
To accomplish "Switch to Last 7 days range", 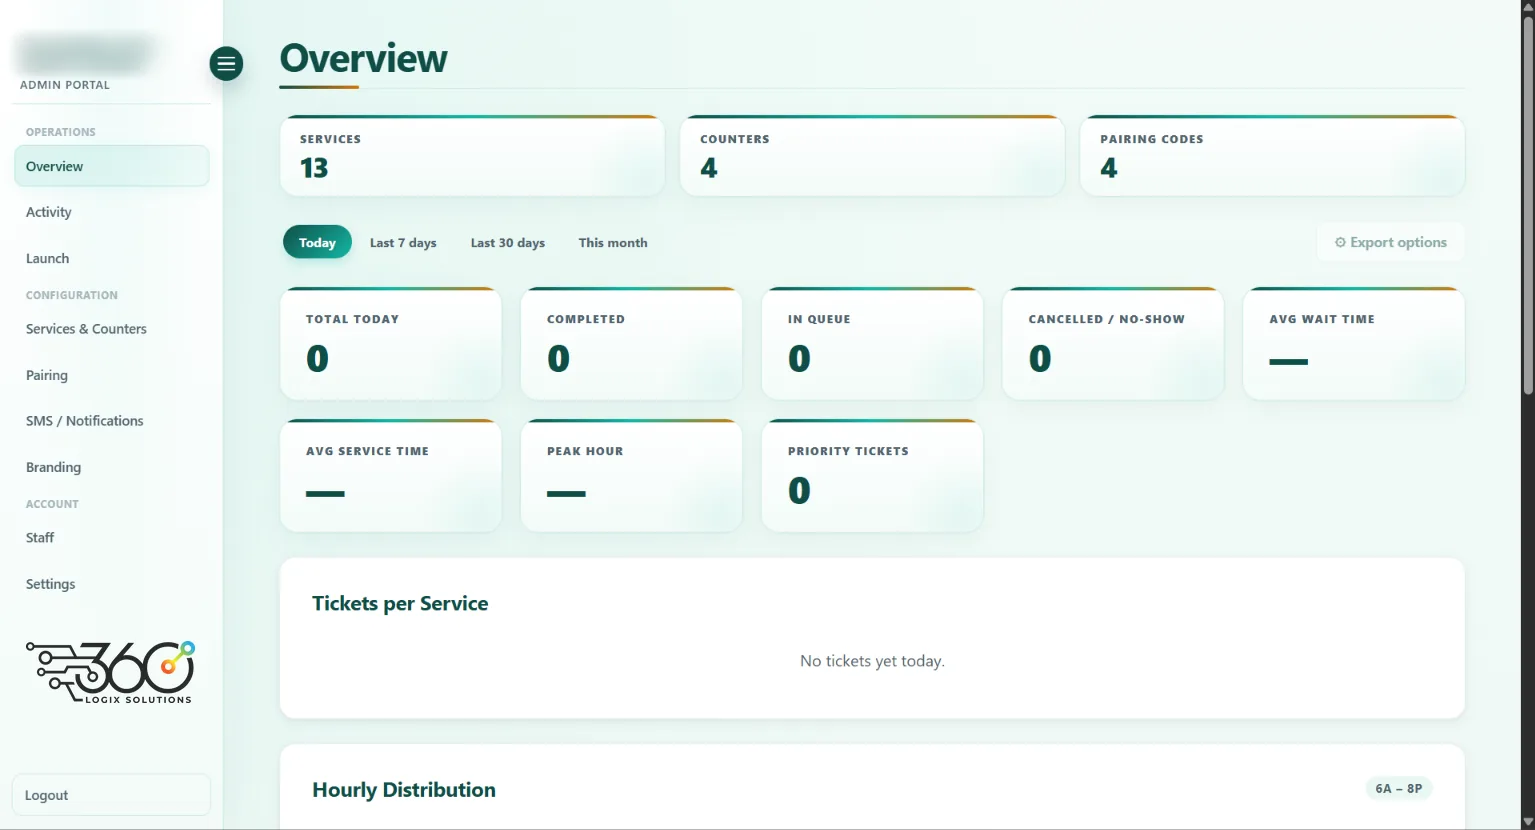I will pos(403,242).
